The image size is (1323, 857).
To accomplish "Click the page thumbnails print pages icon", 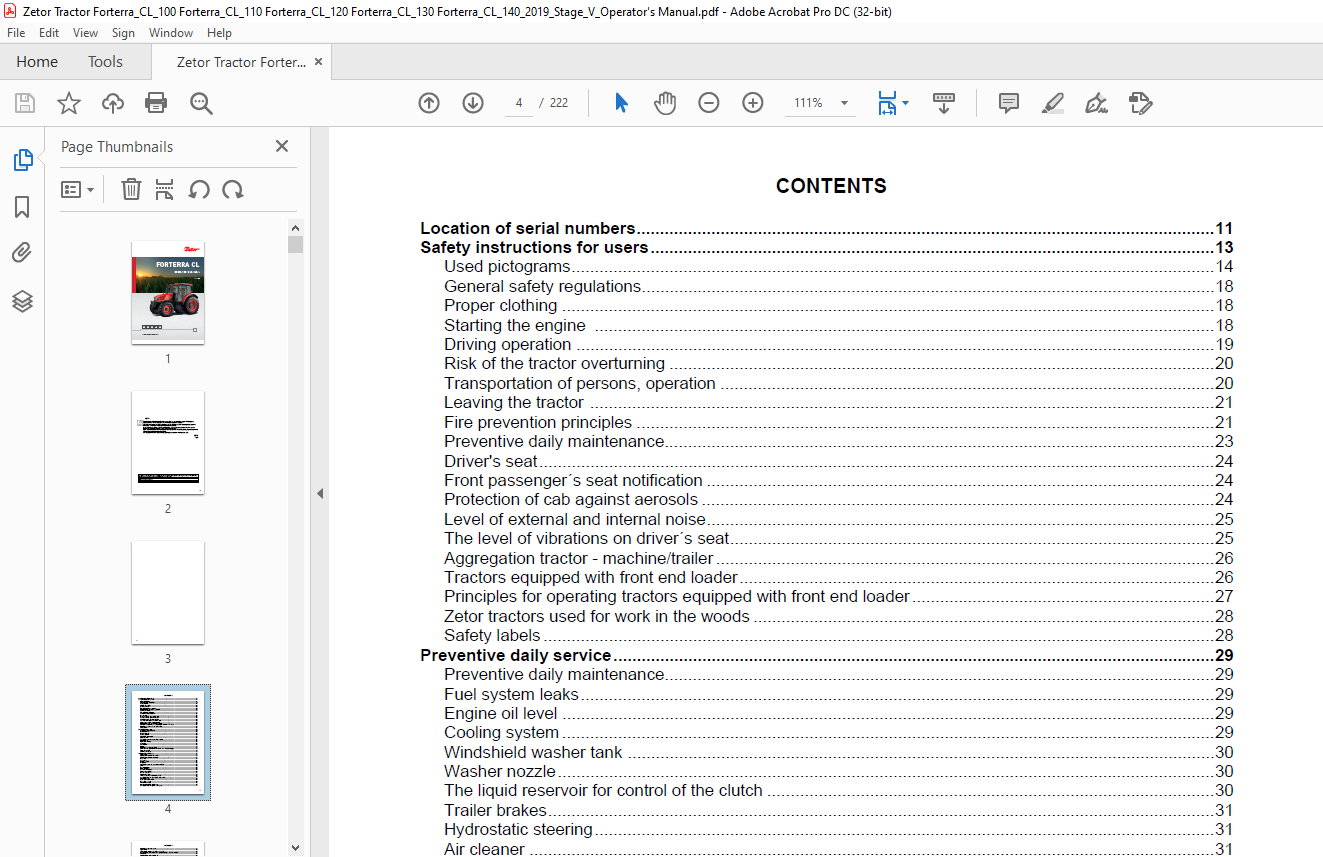I will pos(165,189).
